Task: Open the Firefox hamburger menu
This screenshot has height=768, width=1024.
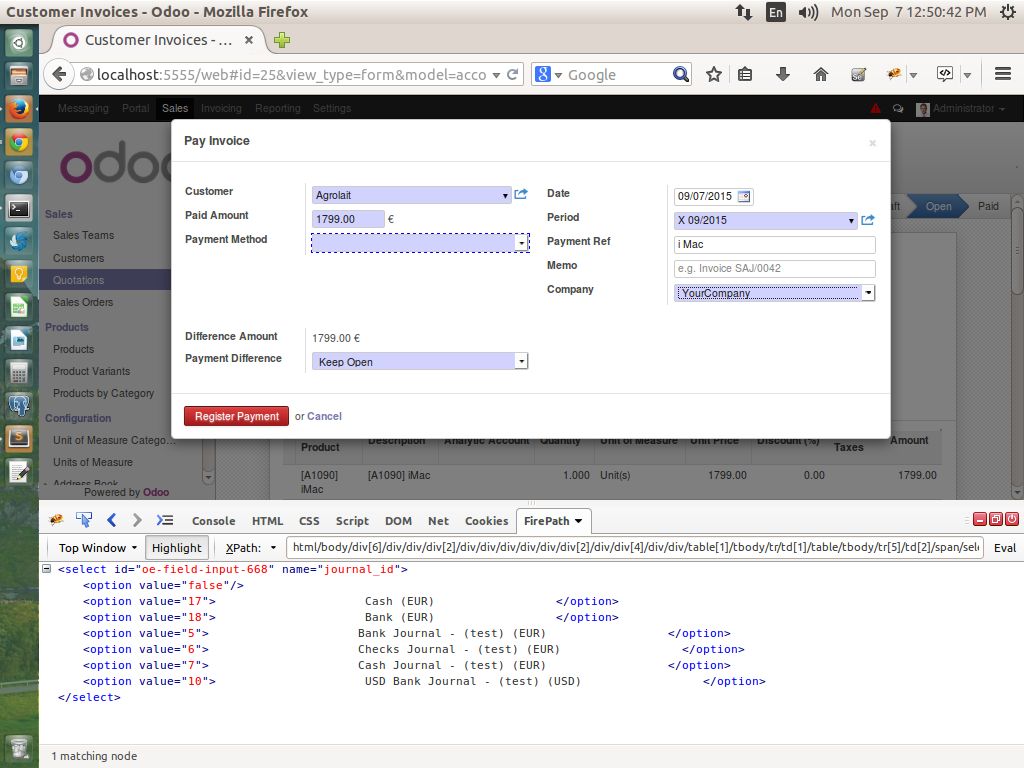Action: [x=1003, y=74]
